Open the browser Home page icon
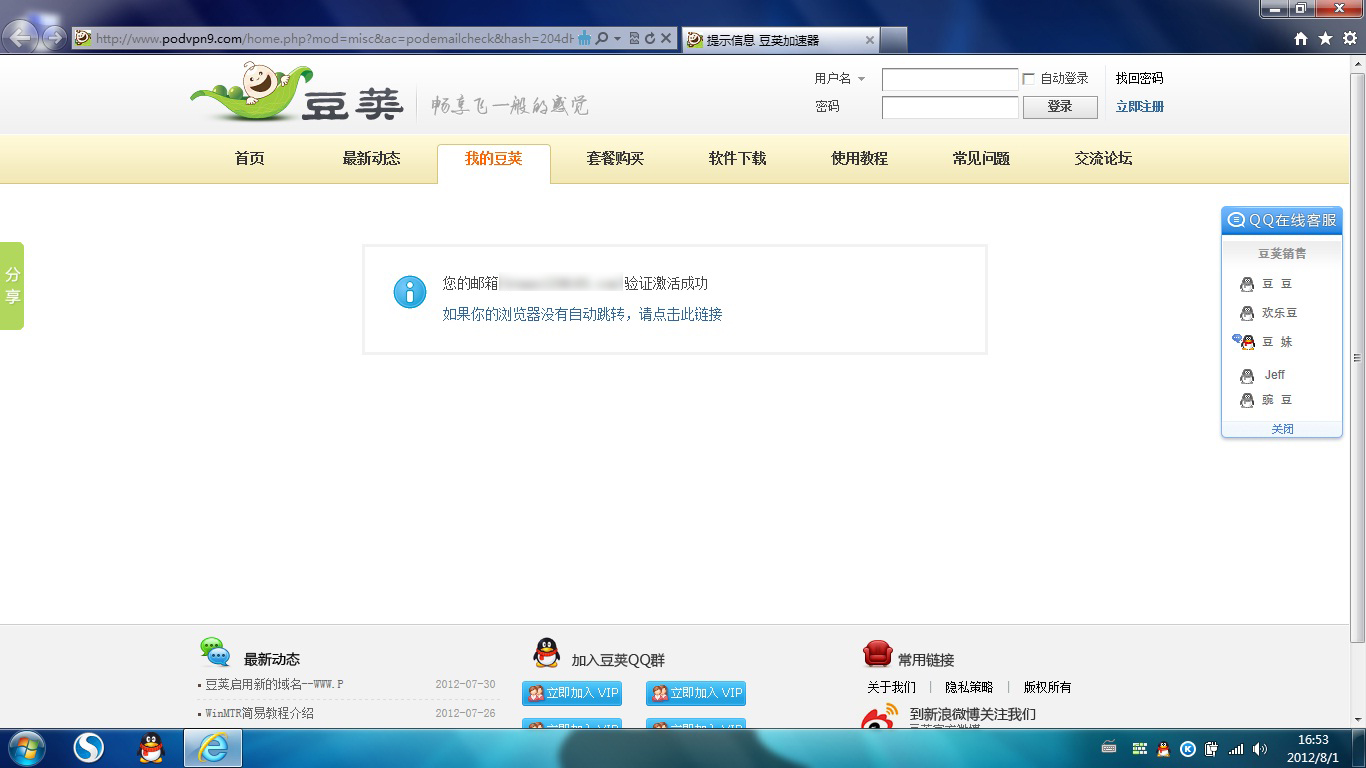Screen dimensions: 1366x768 coord(1301,39)
